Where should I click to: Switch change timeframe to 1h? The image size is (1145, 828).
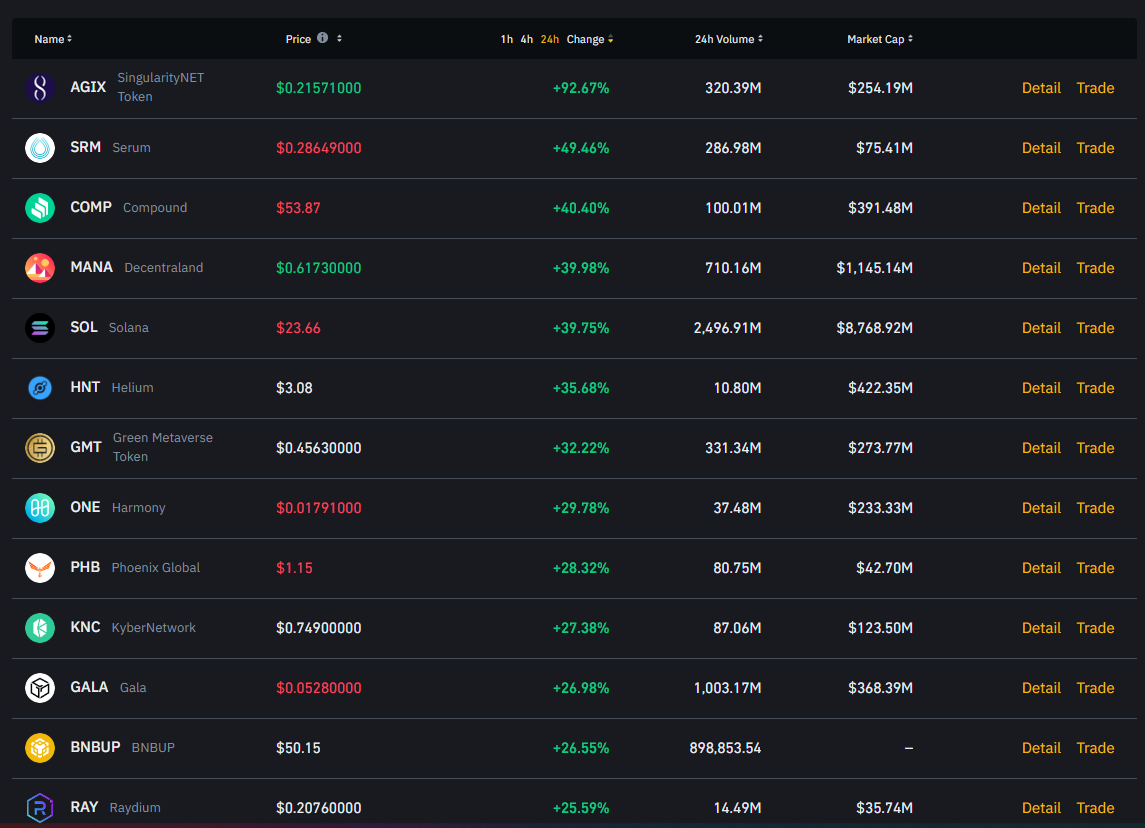[x=507, y=39]
